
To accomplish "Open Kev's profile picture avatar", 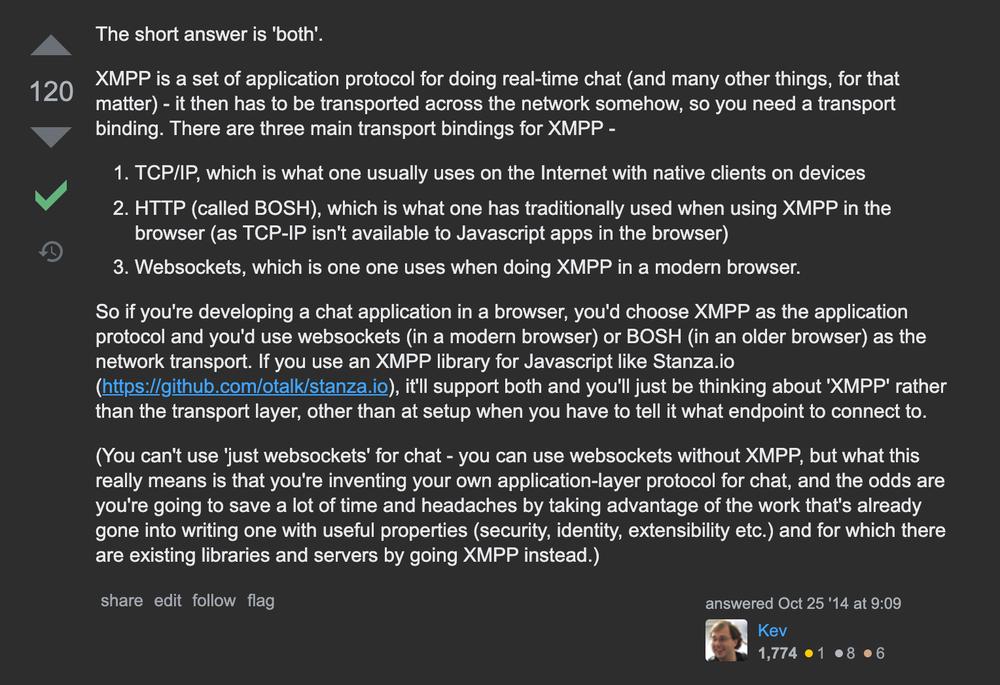I will (726, 640).
